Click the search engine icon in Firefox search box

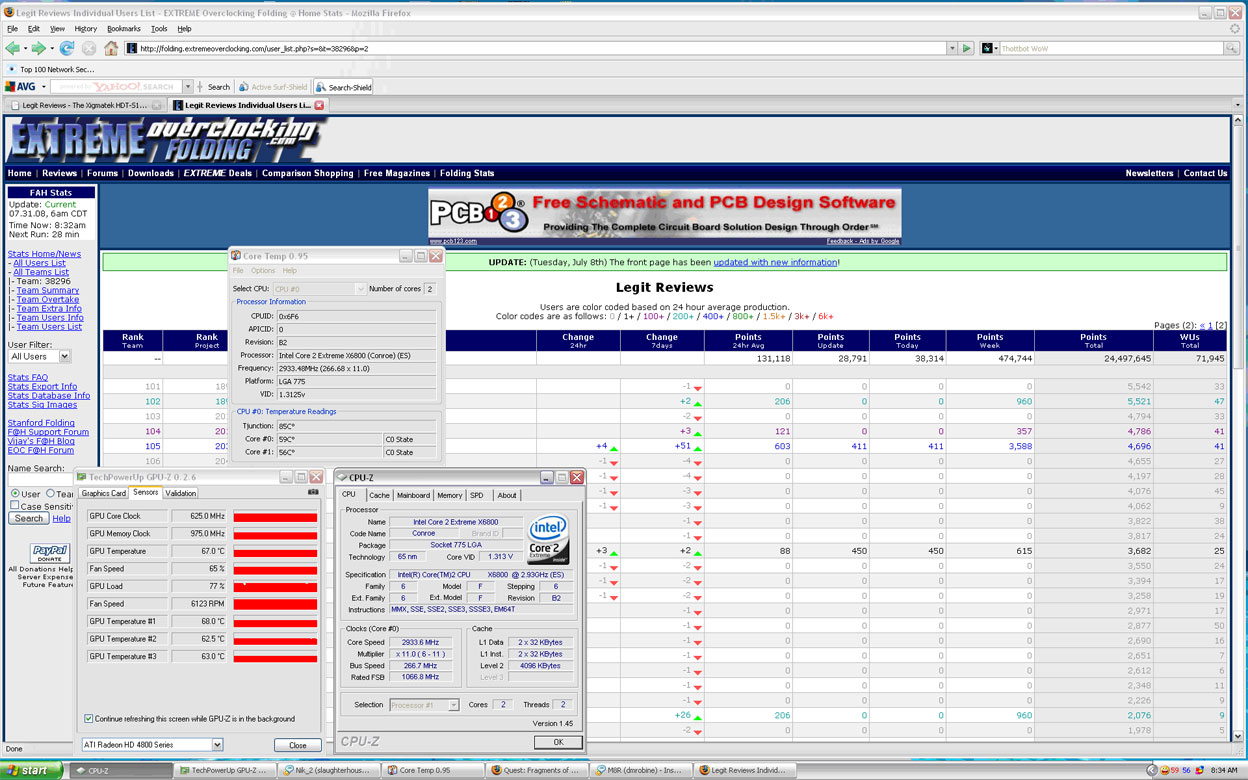tap(987, 48)
